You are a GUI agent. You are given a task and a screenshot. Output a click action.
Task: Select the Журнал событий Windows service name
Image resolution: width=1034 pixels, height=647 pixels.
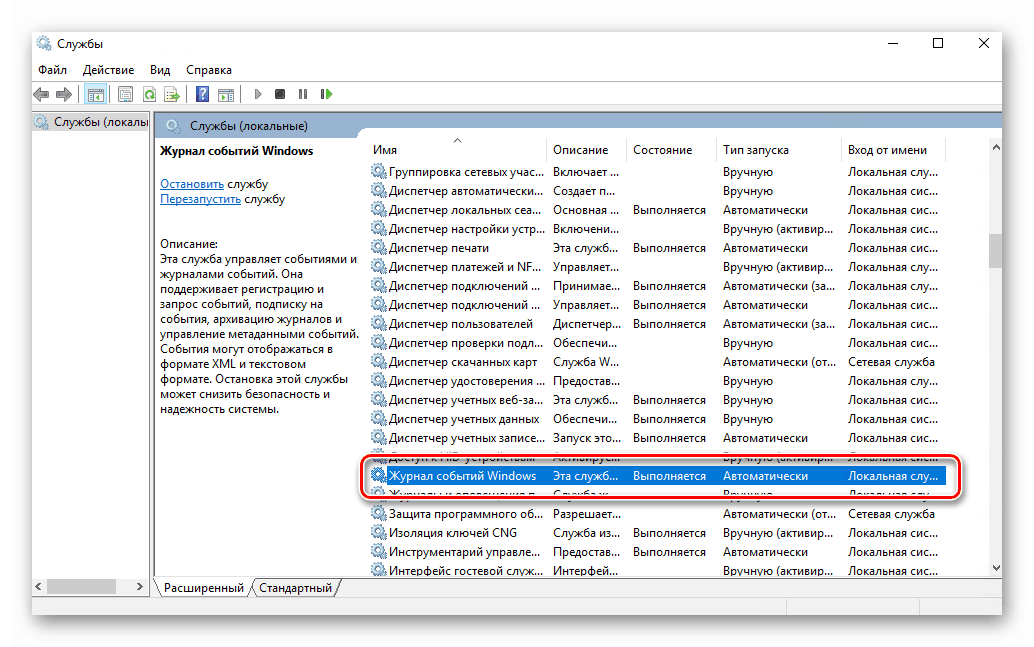[x=462, y=476]
